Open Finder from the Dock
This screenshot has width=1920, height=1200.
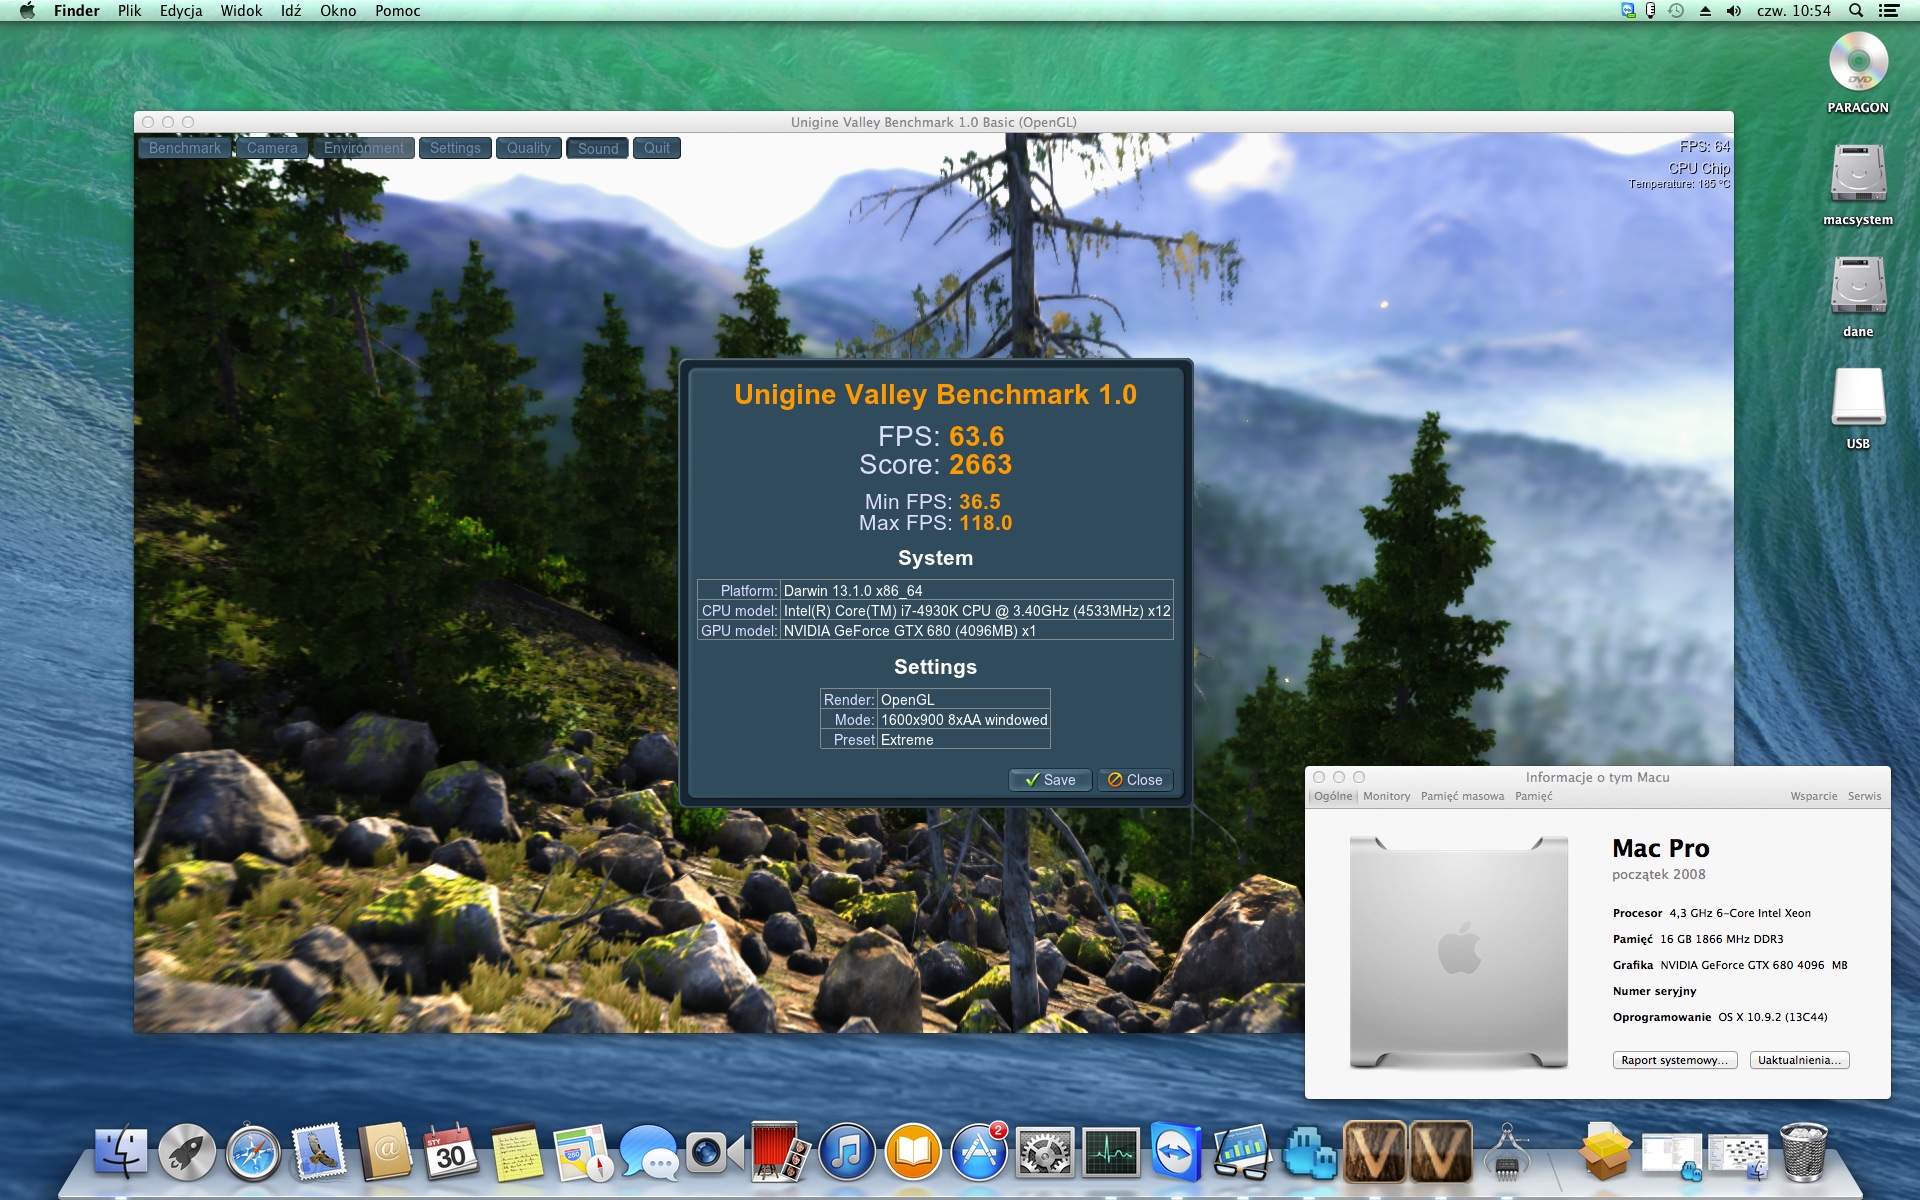click(x=121, y=1153)
